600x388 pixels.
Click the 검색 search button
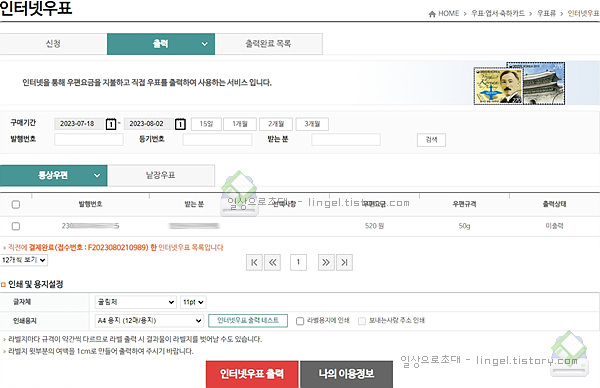point(431,140)
